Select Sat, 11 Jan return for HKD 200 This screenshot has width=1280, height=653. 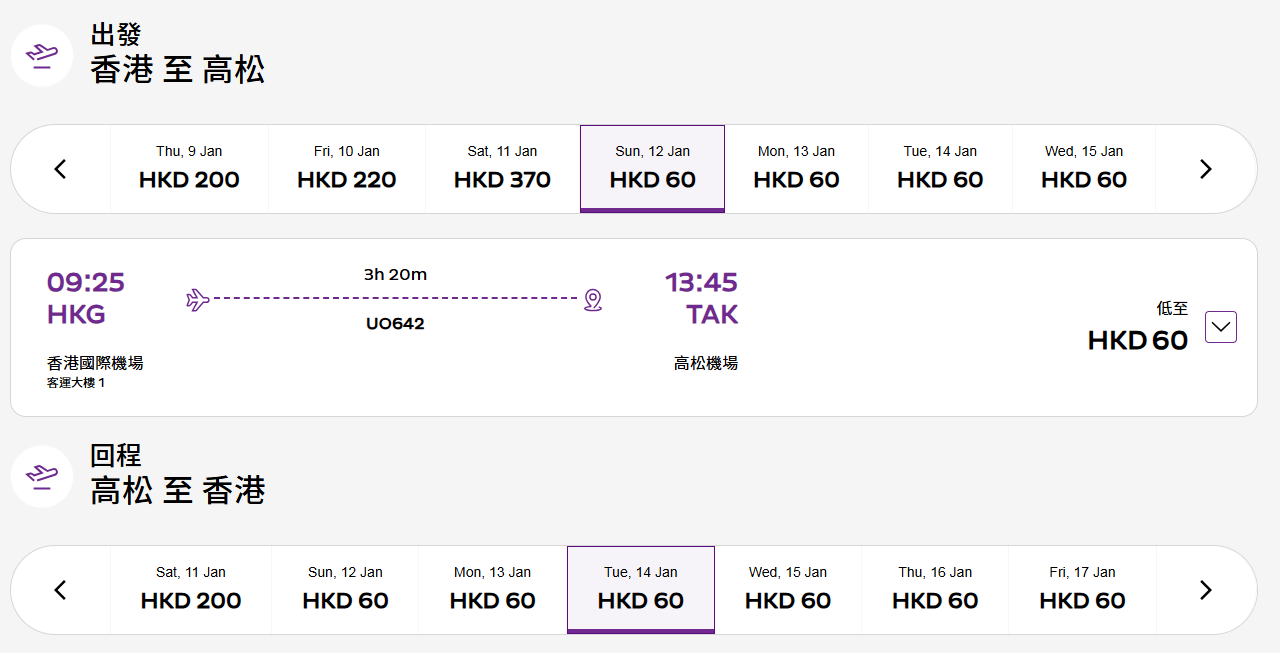[191, 590]
